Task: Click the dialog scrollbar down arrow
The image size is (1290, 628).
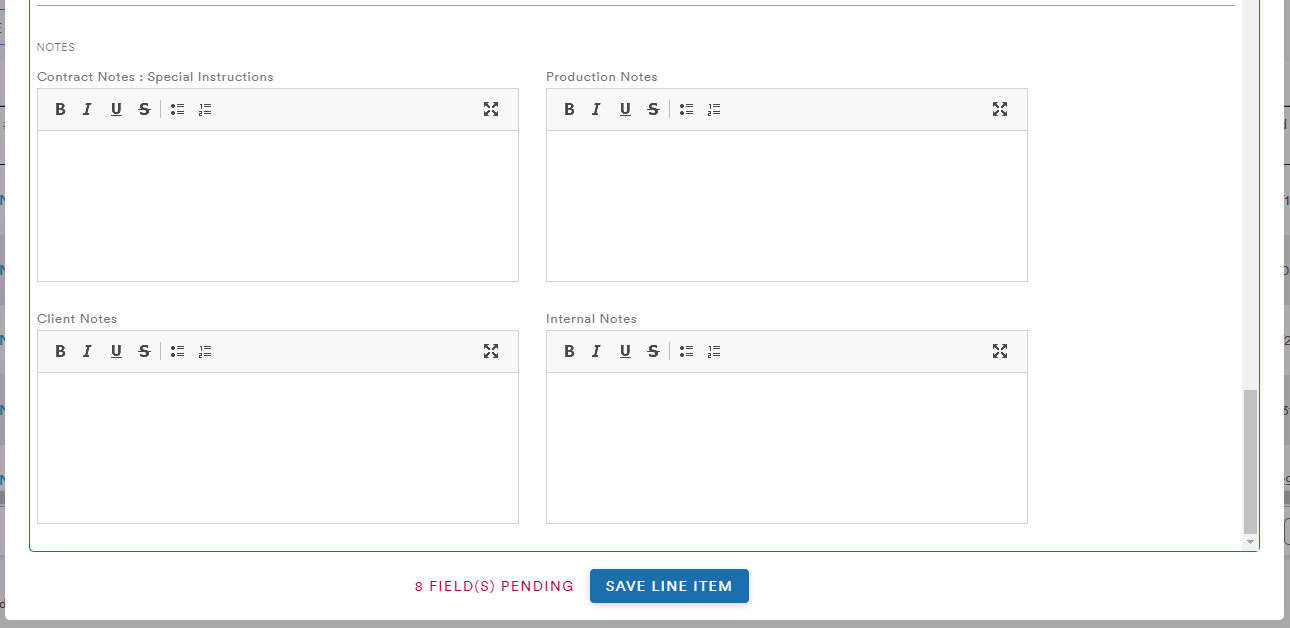Action: click(1250, 542)
